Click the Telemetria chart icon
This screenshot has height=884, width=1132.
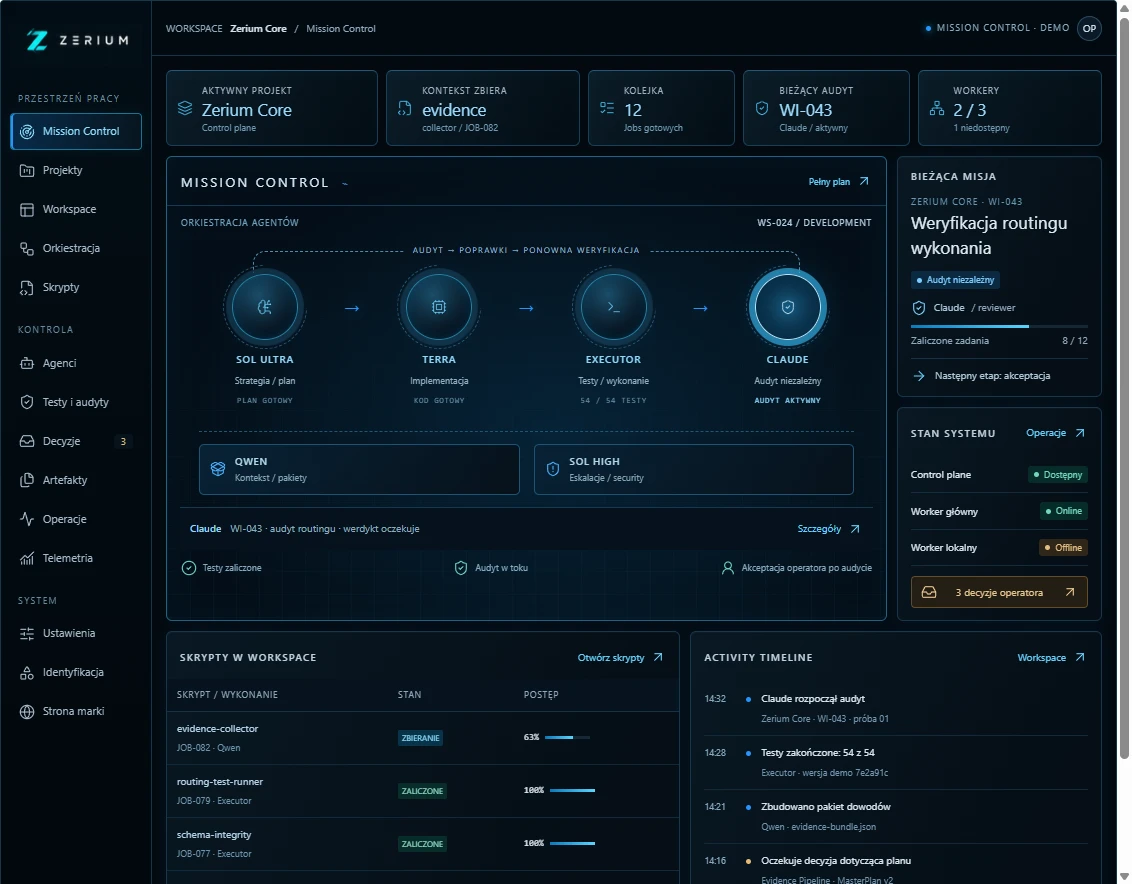tap(27, 558)
